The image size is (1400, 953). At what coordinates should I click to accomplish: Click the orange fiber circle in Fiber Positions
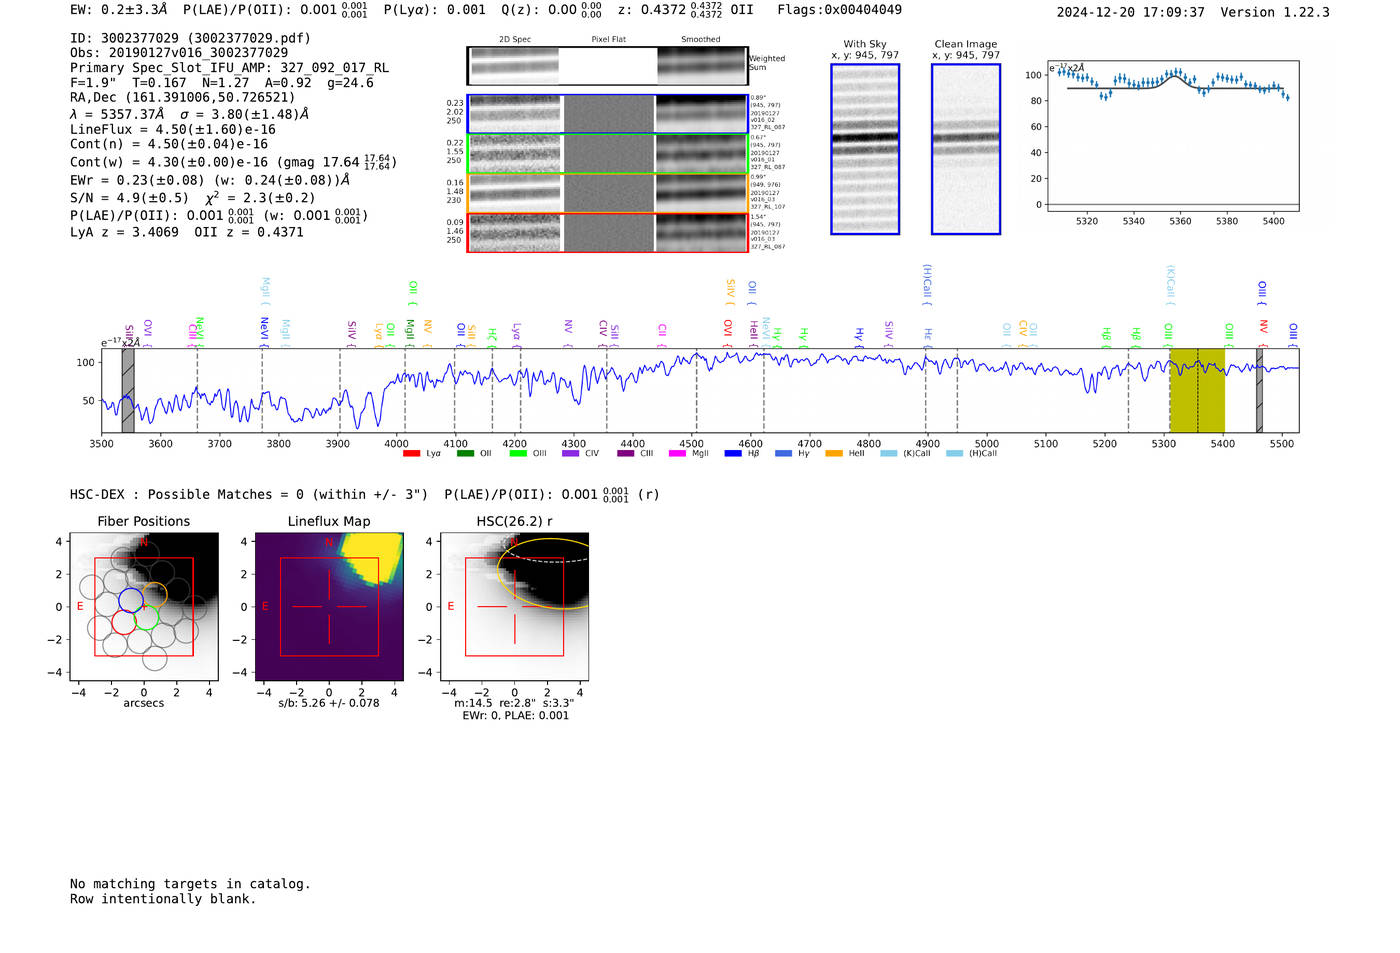tap(154, 595)
